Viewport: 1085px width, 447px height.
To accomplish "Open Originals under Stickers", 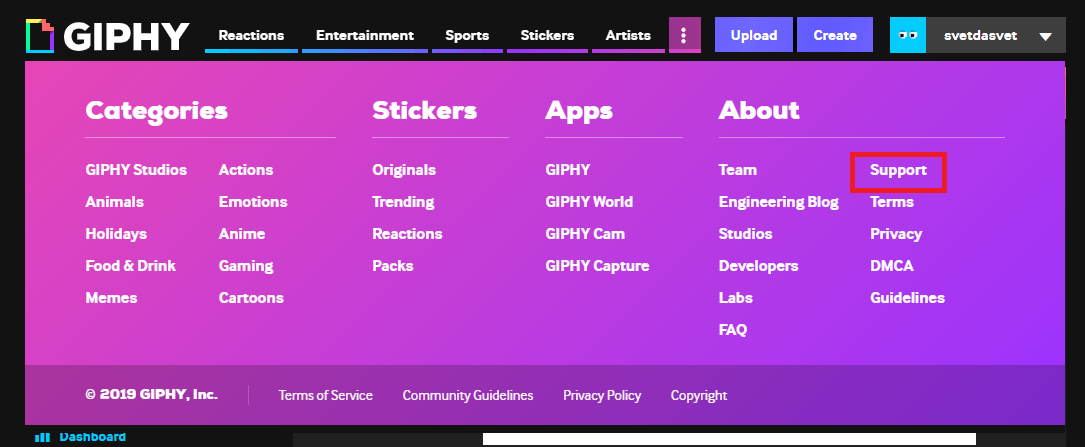I will click(x=404, y=170).
